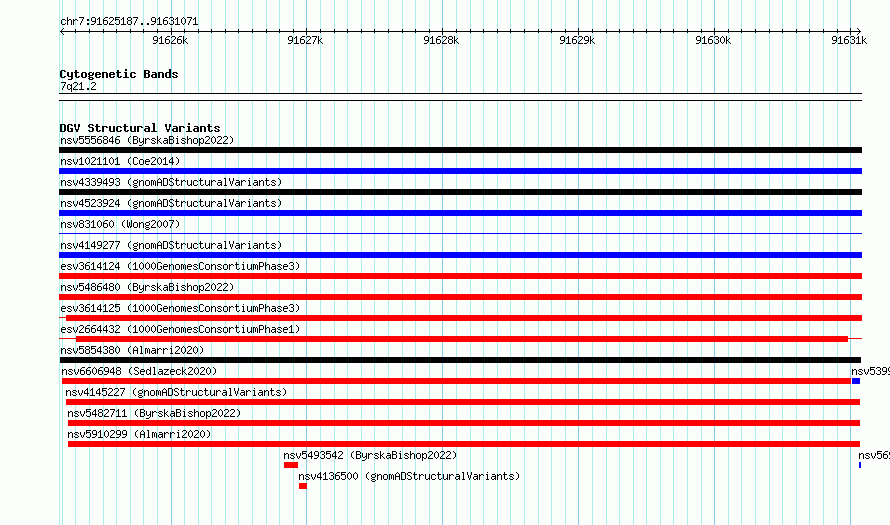The height and width of the screenshot is (525, 890).
Task: Click the 91627k ruler position
Action: click(x=305, y=40)
